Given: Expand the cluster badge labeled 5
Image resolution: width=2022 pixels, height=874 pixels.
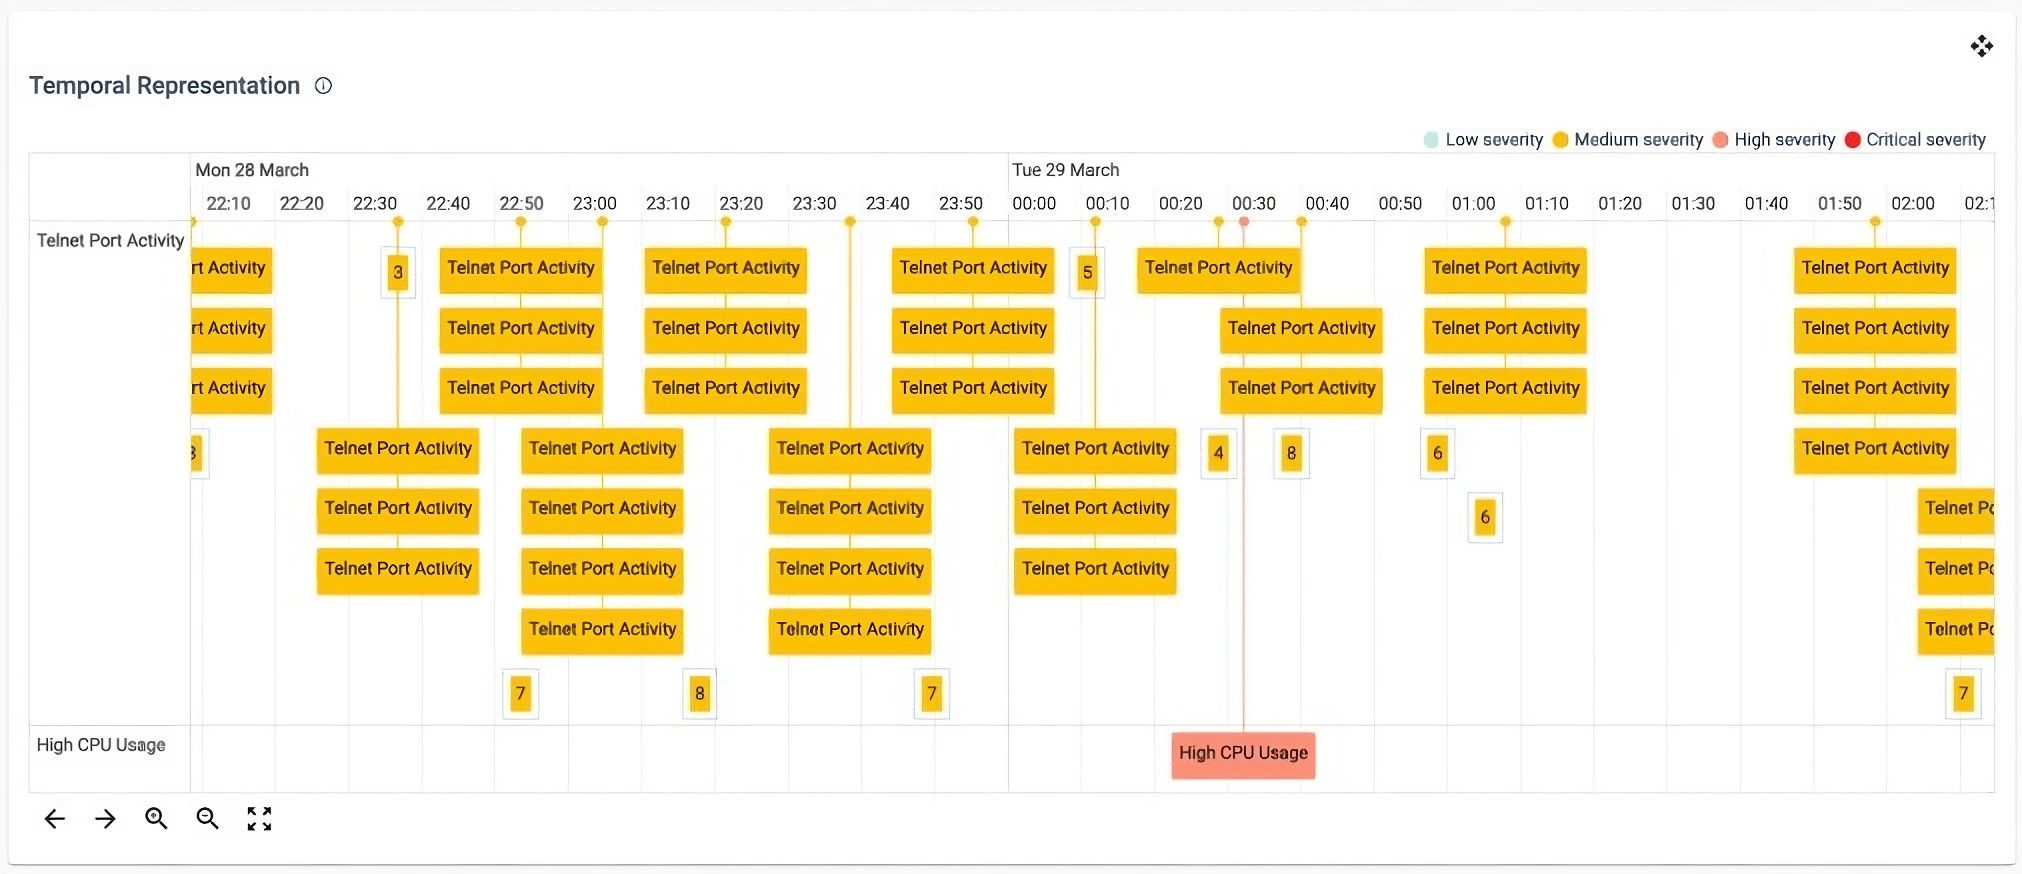Looking at the screenshot, I should [x=1087, y=272].
